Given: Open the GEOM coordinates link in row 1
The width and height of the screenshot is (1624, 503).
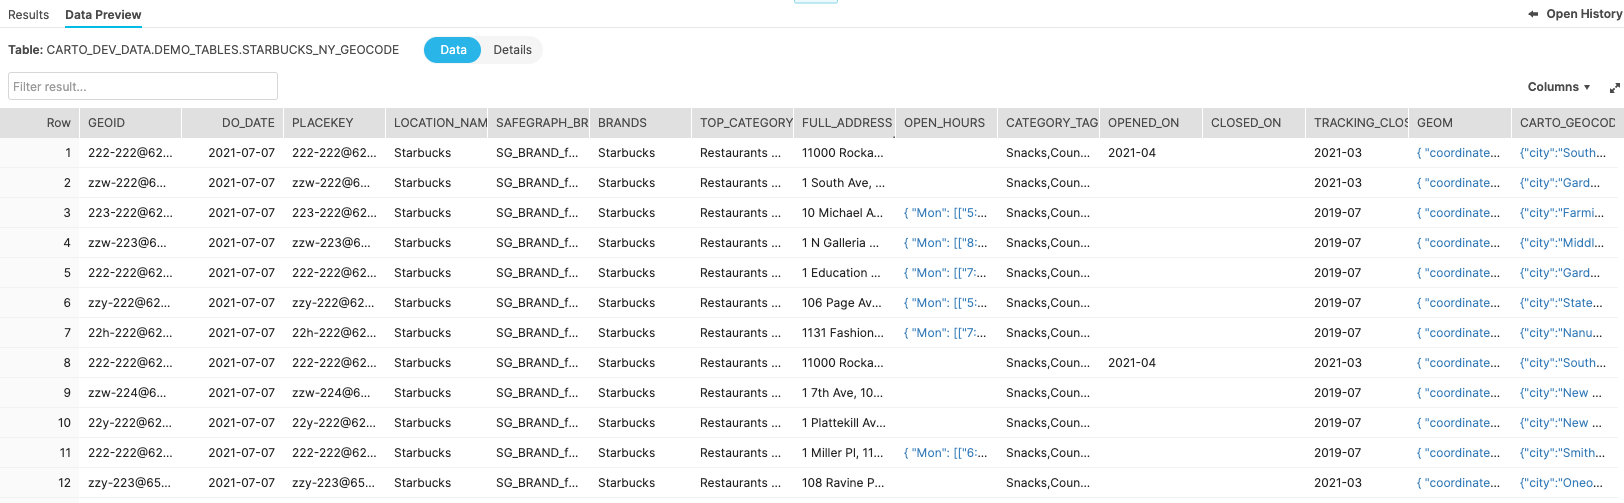Looking at the screenshot, I should pyautogui.click(x=1458, y=153).
